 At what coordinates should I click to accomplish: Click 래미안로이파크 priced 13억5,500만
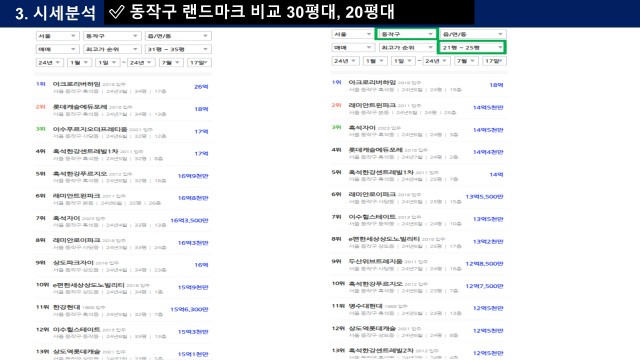point(372,194)
